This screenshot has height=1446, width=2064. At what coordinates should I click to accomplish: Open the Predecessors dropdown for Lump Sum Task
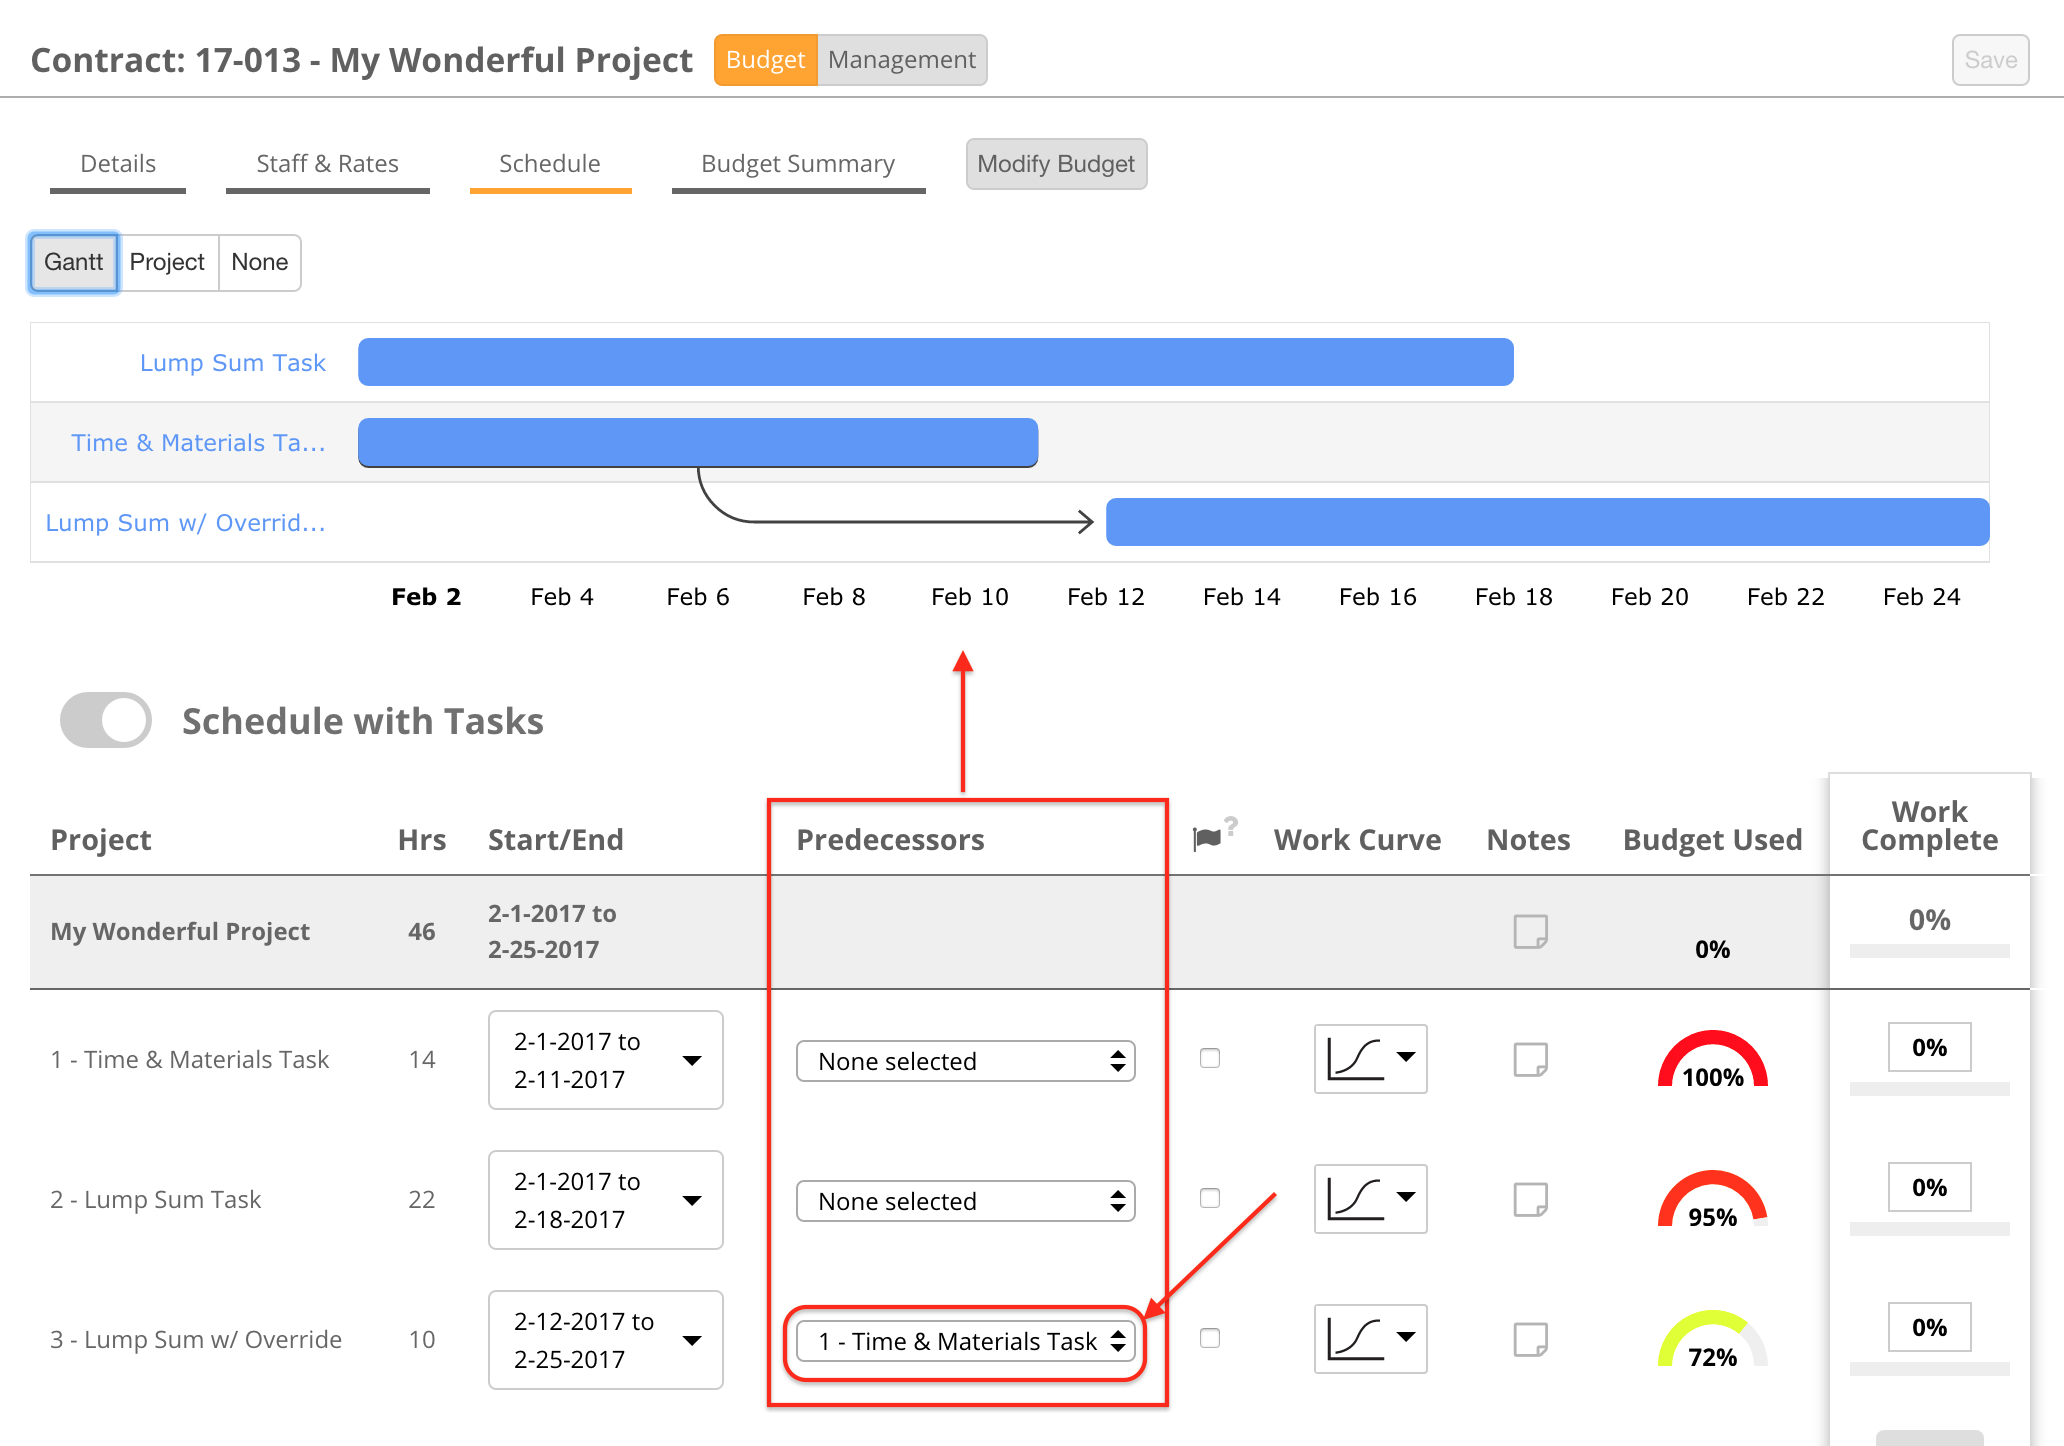pos(965,1200)
